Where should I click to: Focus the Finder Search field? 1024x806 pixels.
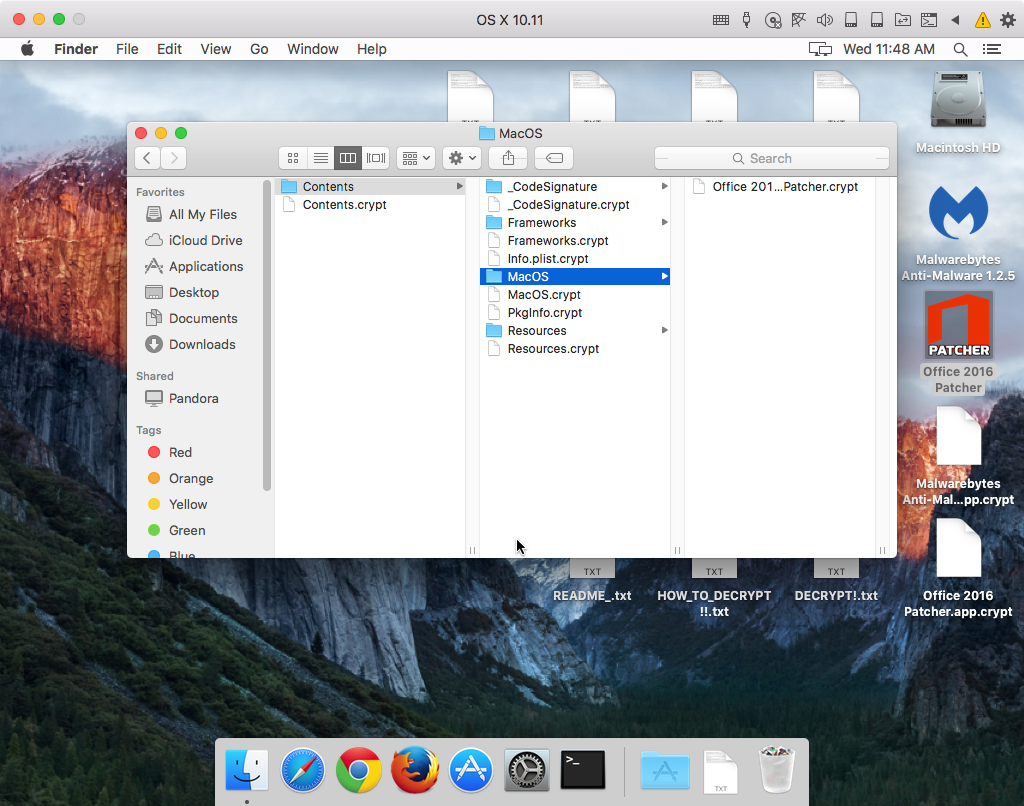coord(772,158)
